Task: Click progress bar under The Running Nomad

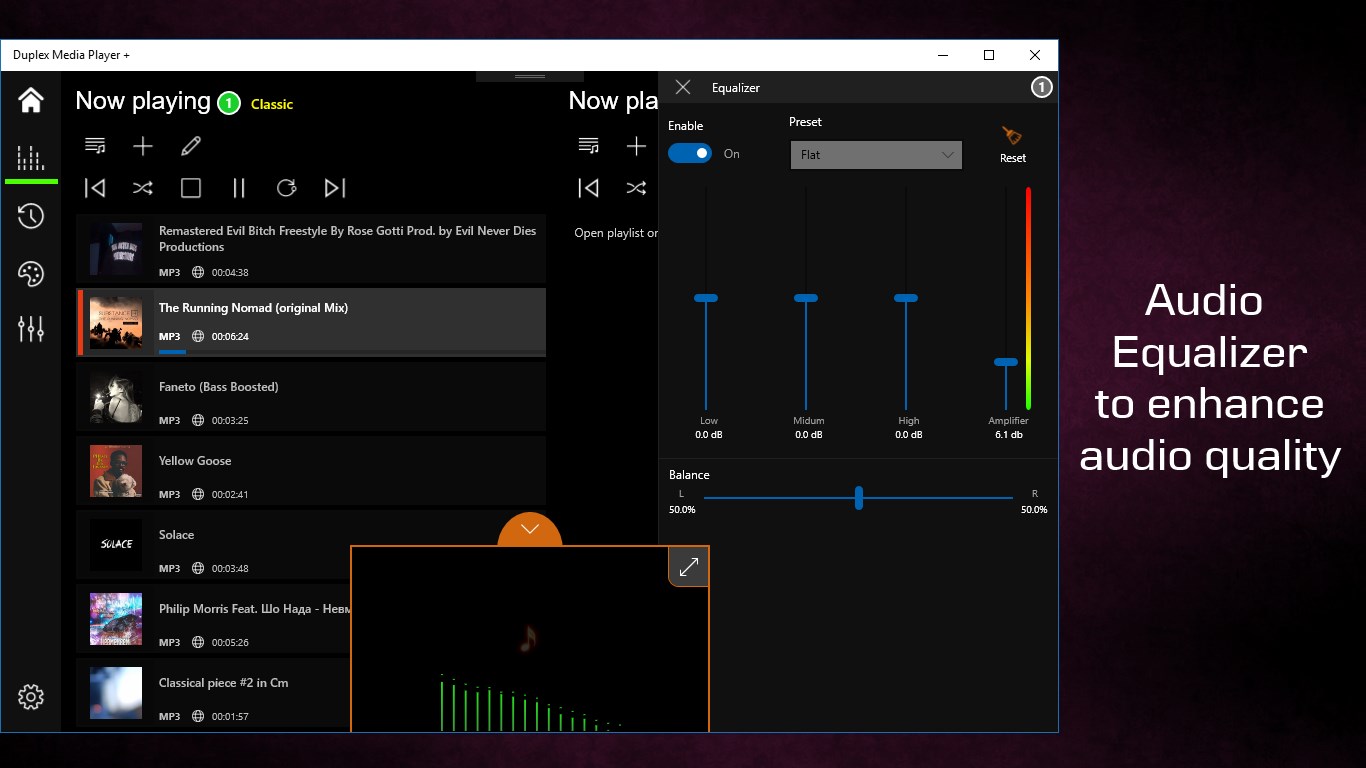Action: click(352, 352)
